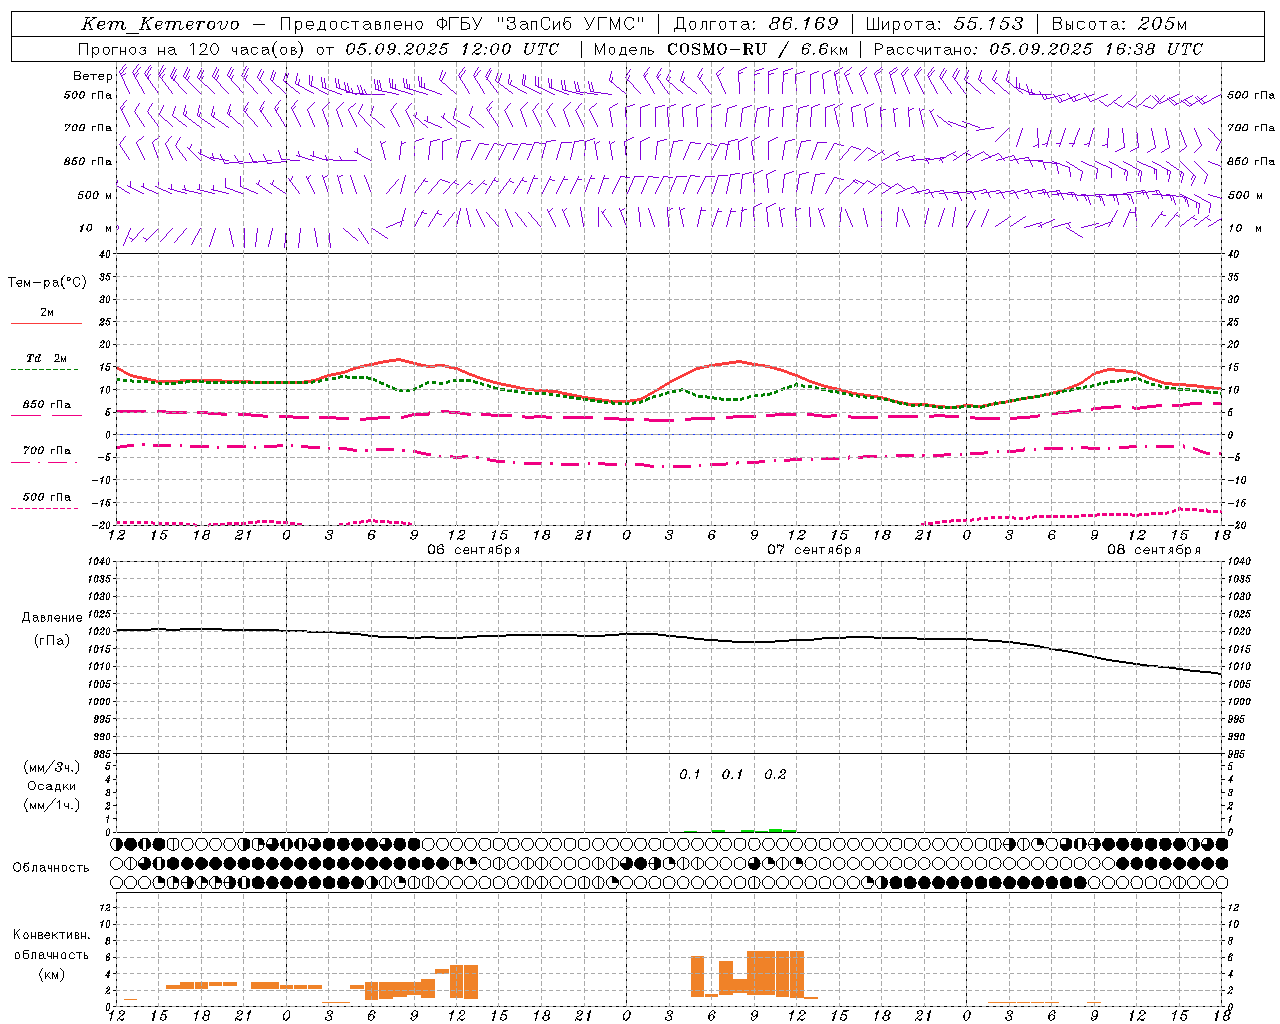Click the 700 гПа temperature legend entry
Viewport: 1280px width, 1024px height.
click(x=47, y=451)
